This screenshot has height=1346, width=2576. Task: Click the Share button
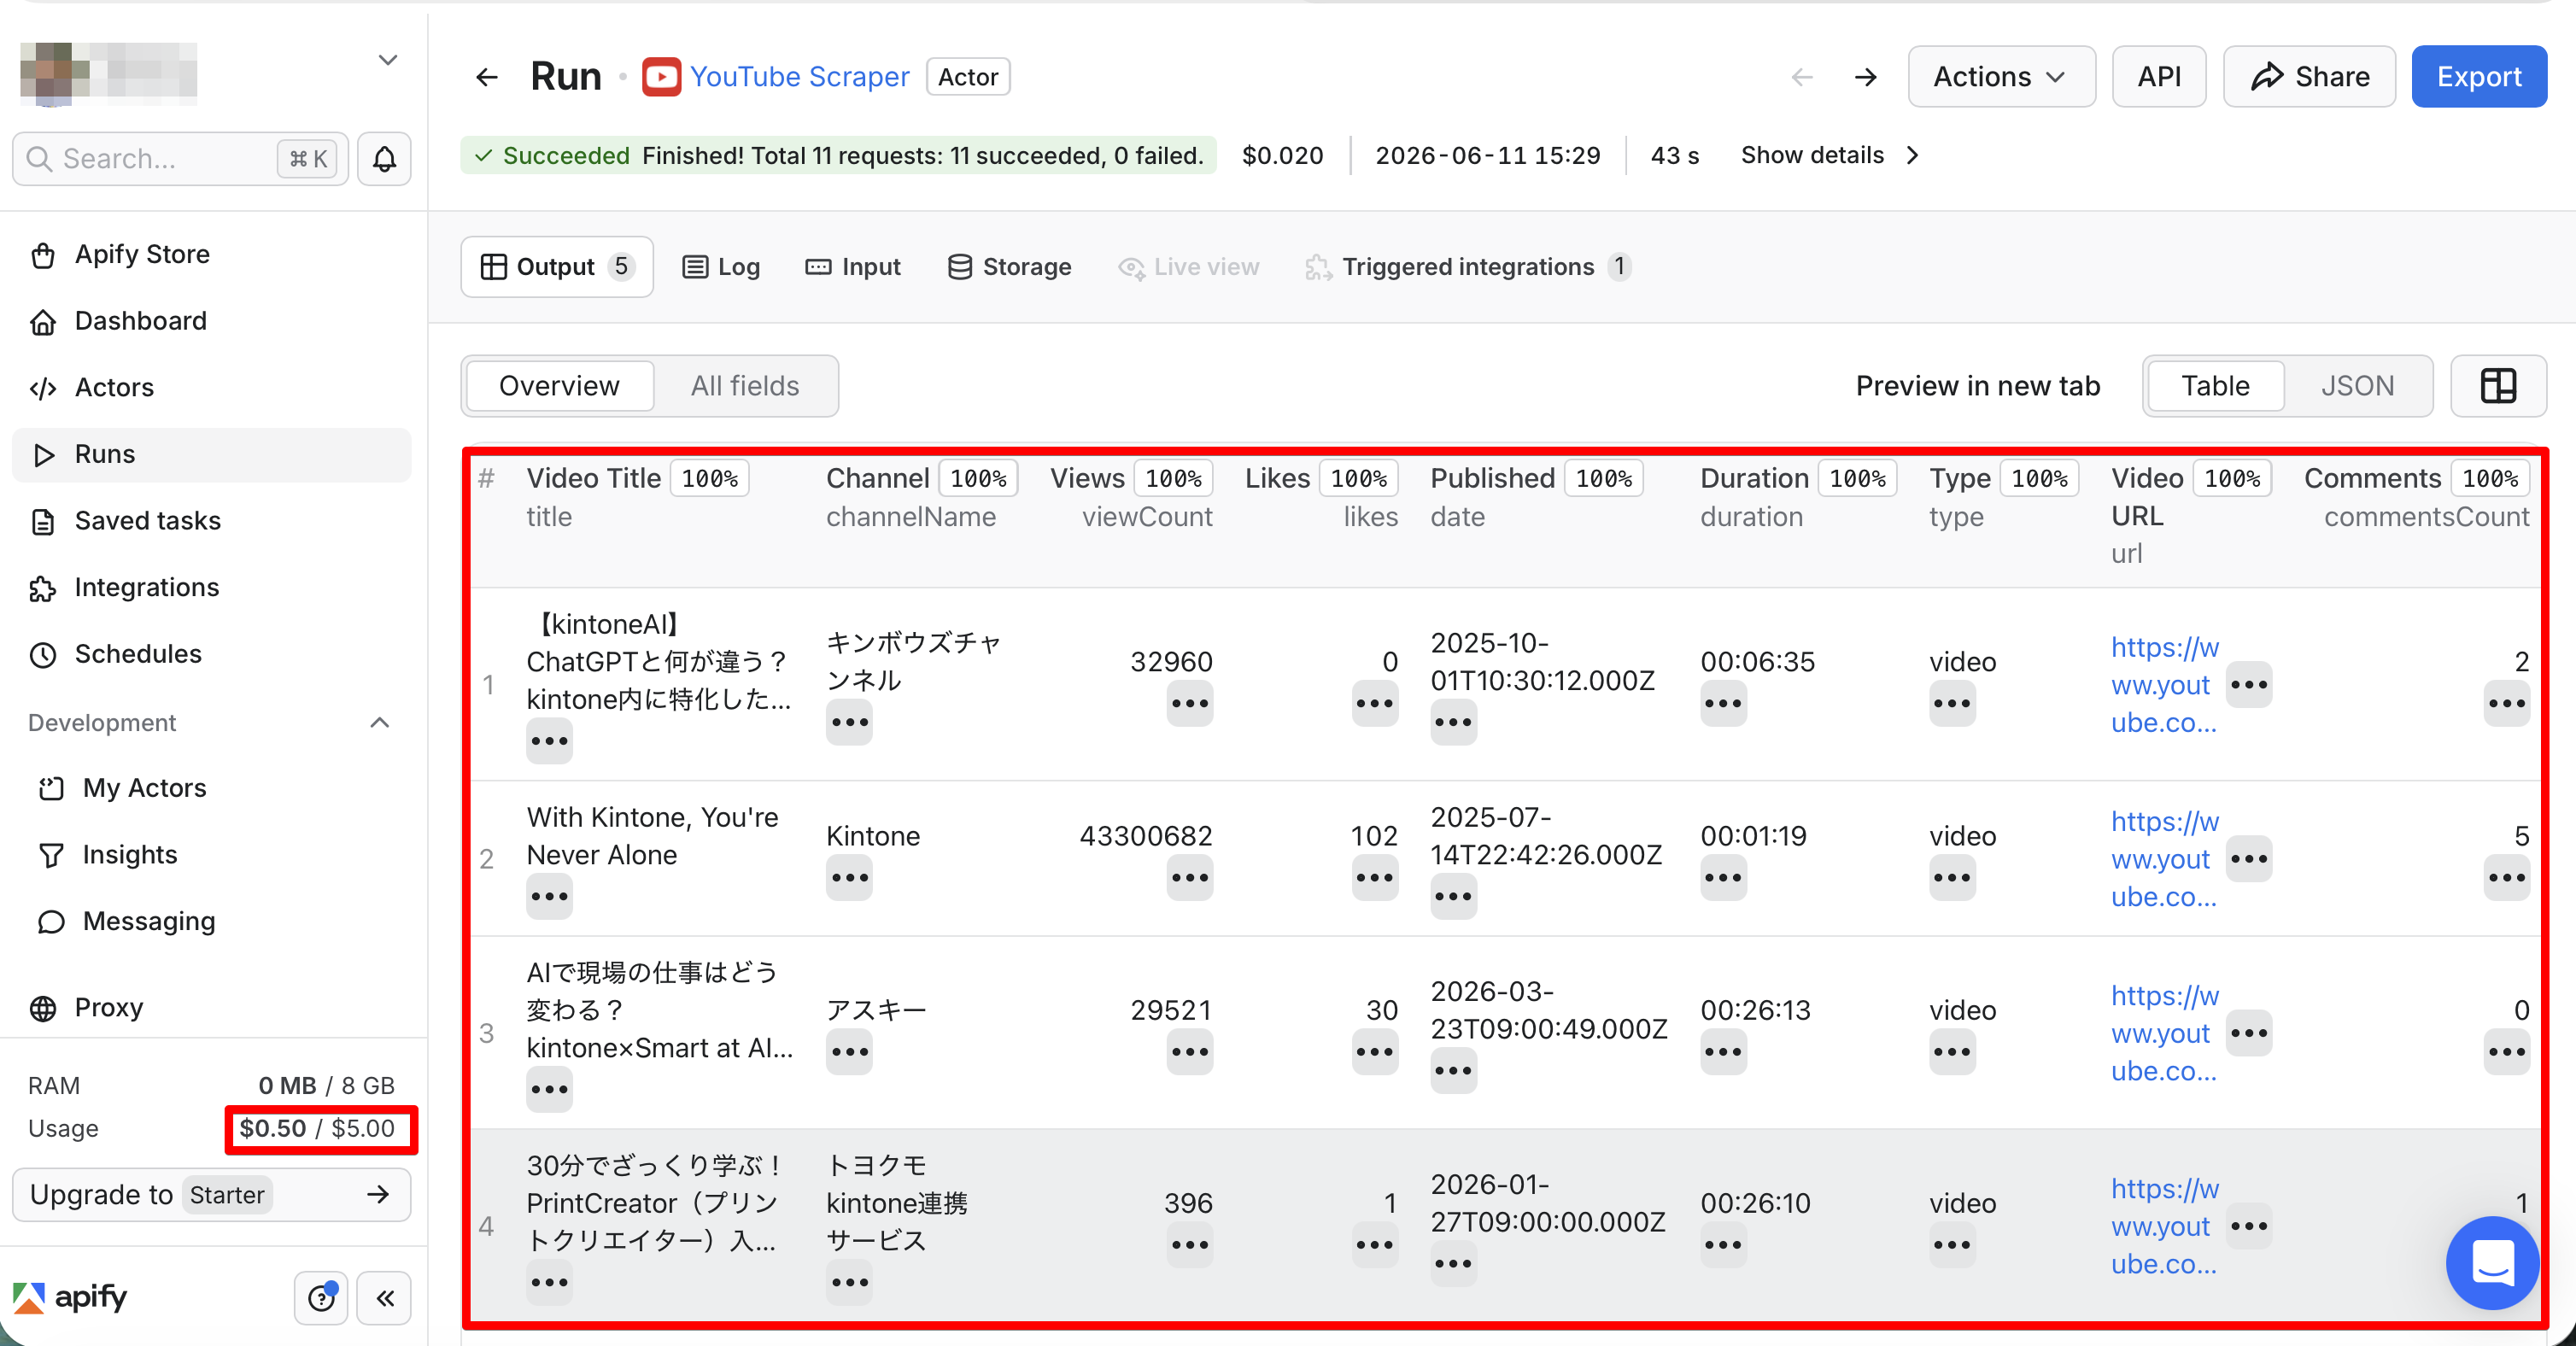click(2309, 77)
